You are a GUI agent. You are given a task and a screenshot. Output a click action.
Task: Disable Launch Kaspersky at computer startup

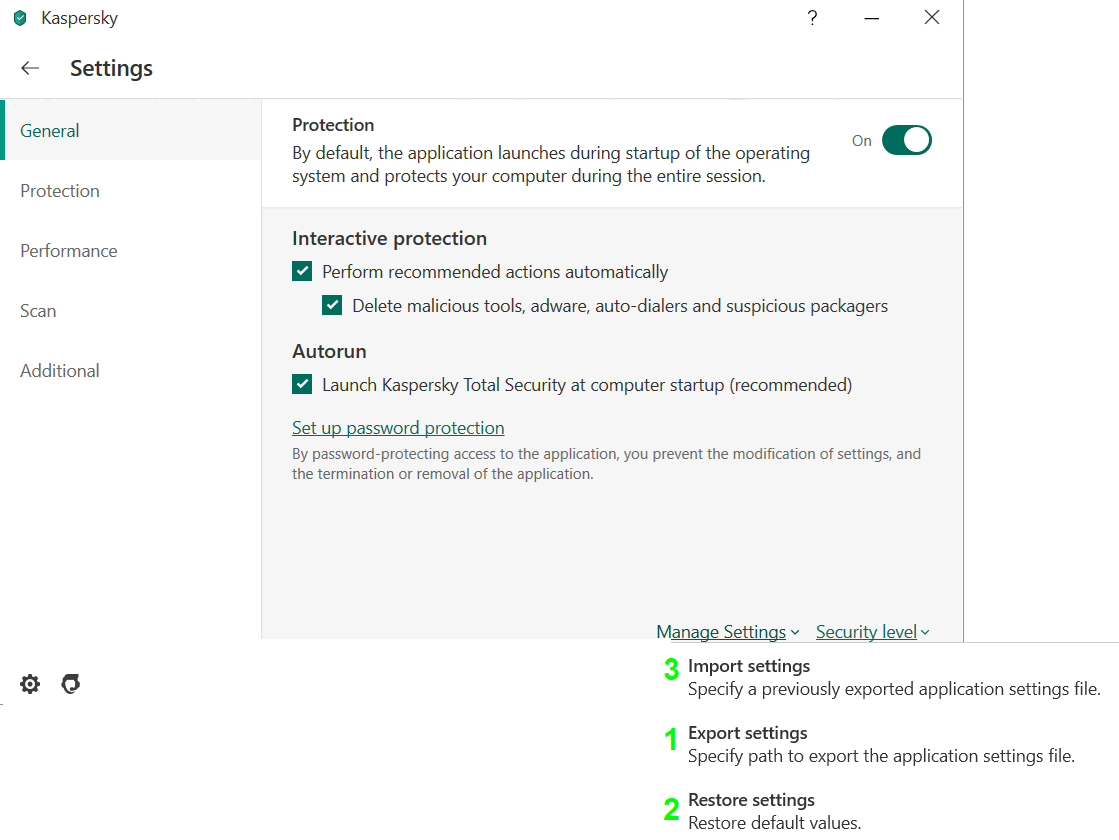pyautogui.click(x=302, y=384)
